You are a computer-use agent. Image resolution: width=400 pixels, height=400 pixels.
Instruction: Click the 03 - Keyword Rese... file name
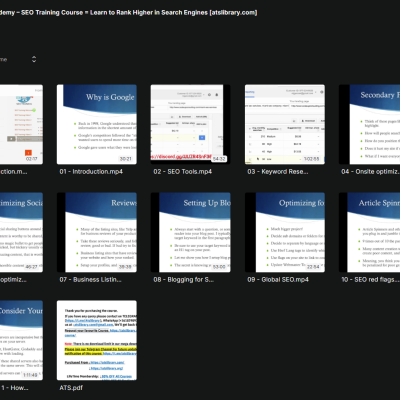[278, 172]
